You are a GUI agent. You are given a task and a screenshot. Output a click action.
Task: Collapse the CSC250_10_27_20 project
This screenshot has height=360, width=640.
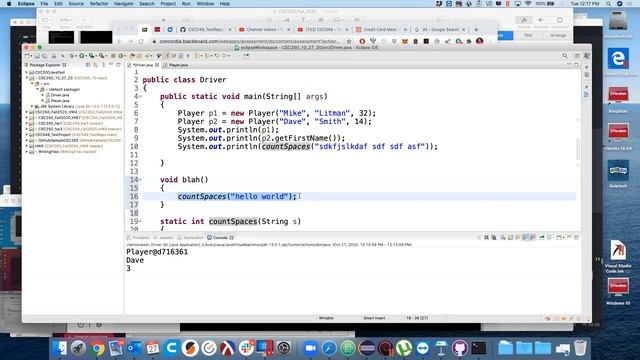coord(27,78)
